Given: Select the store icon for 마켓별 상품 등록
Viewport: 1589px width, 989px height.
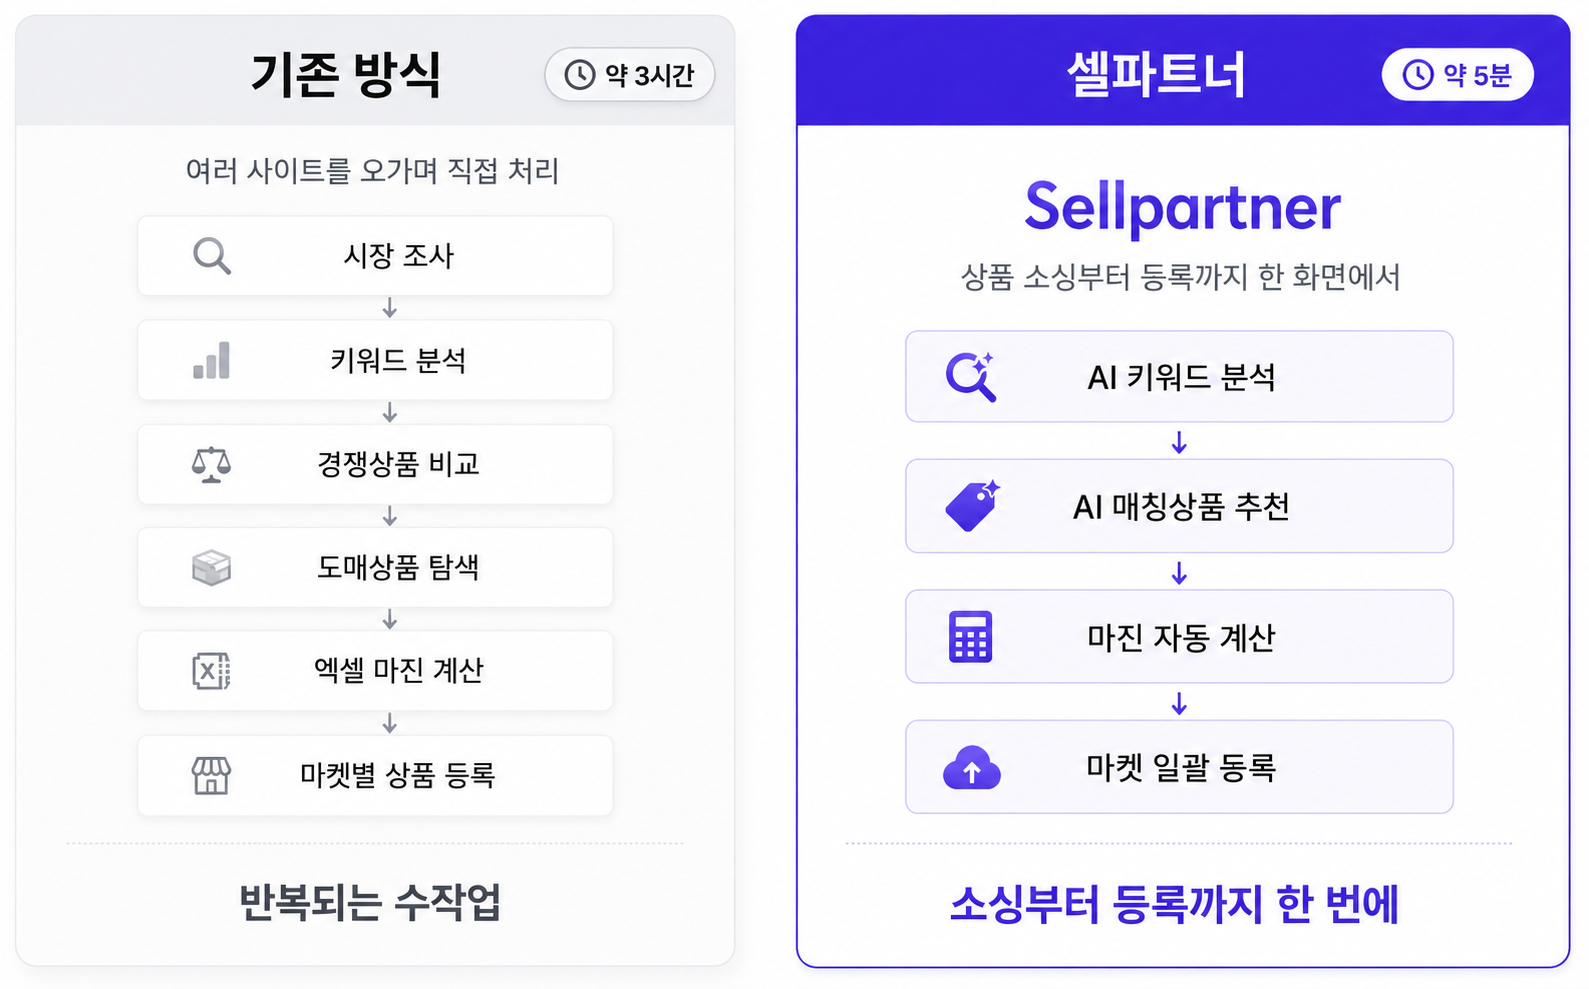Looking at the screenshot, I should [x=211, y=775].
